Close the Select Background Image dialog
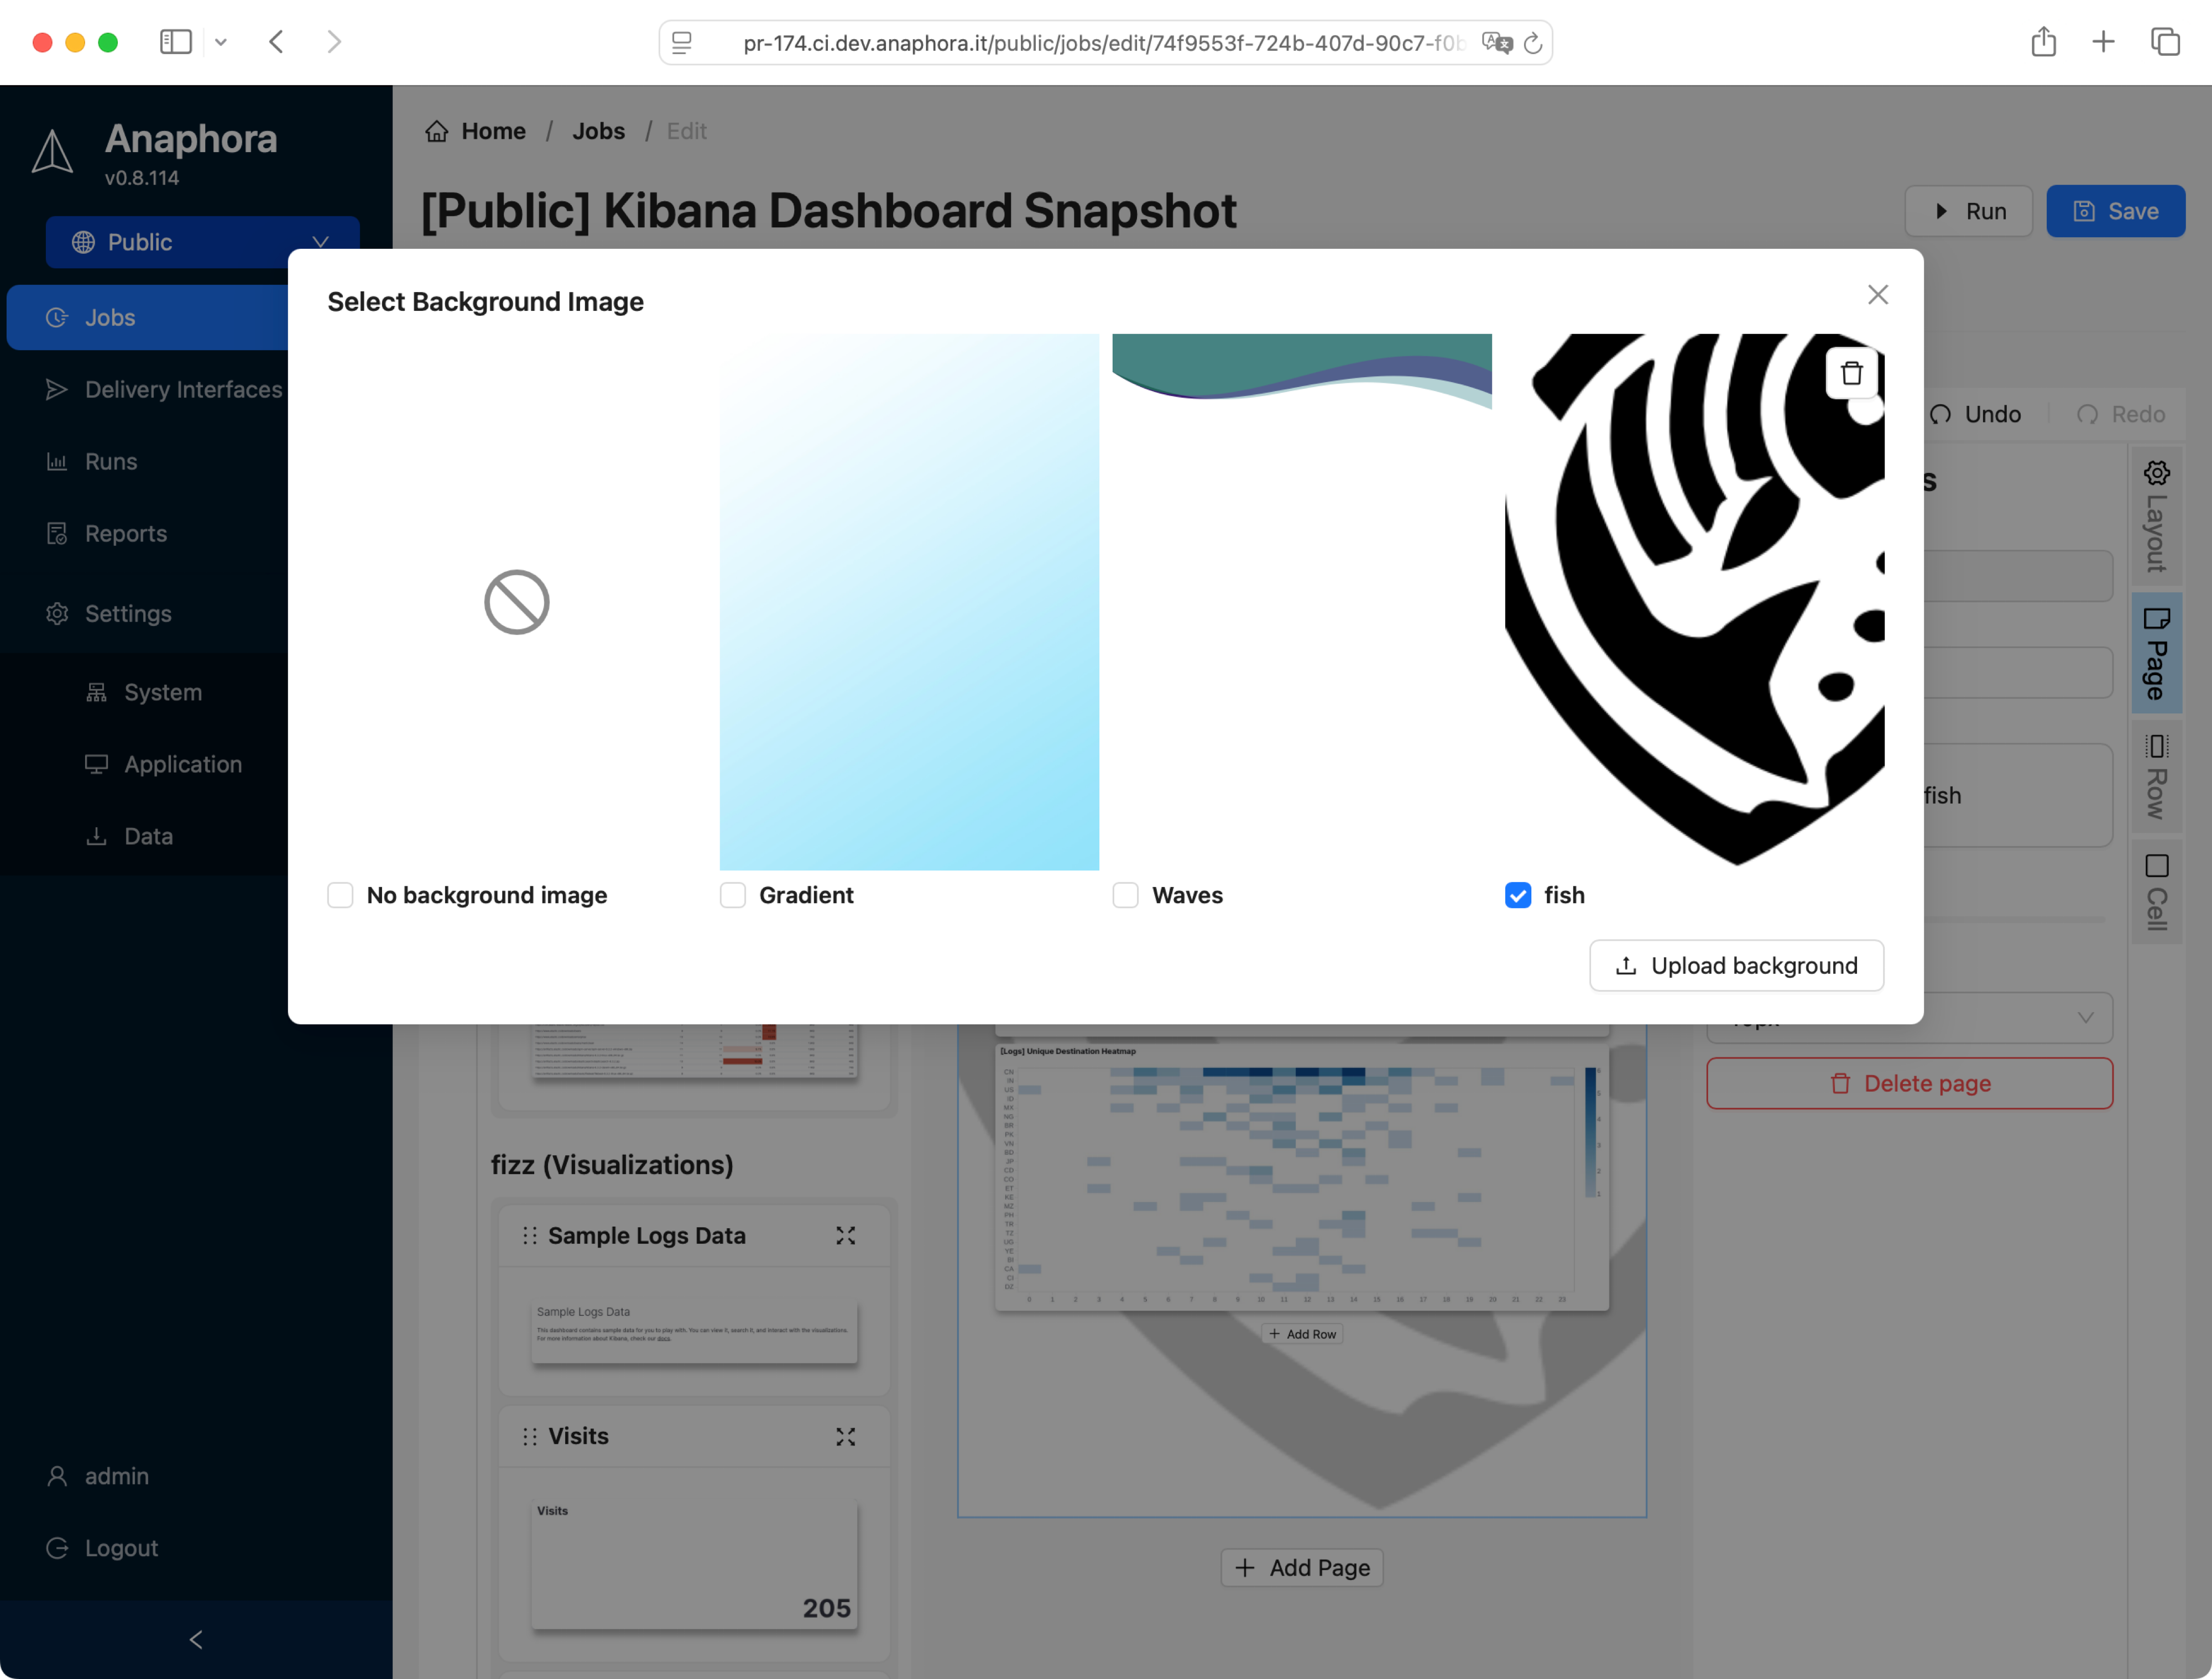Screen dimensions: 2212x1679 click(x=1877, y=295)
